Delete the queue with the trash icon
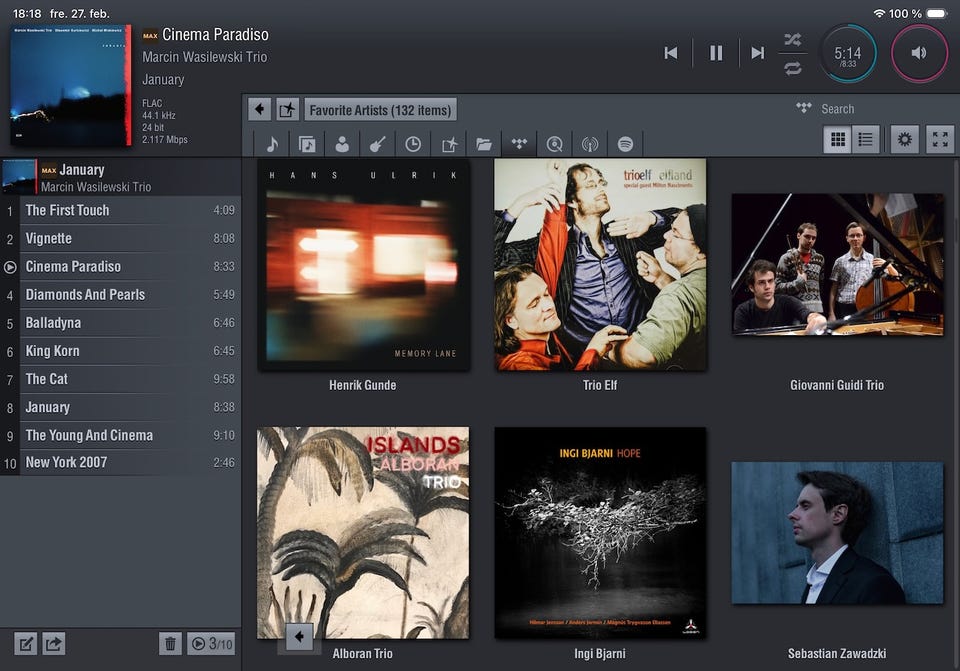Viewport: 960px width, 671px height. tap(171, 644)
